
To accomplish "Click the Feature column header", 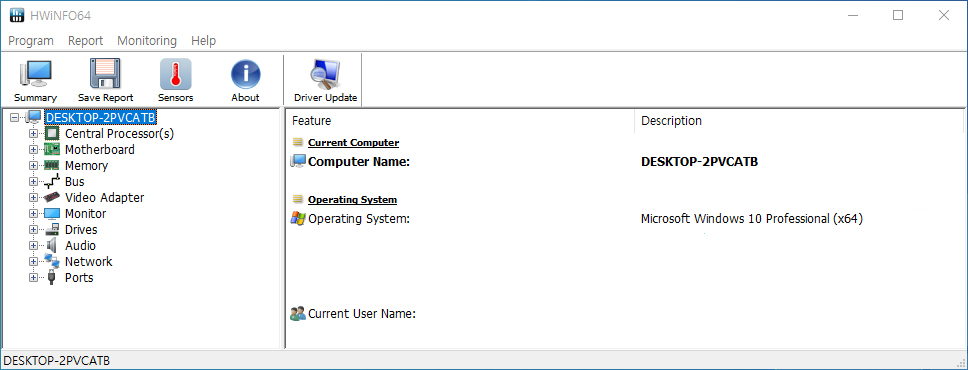I will [461, 120].
